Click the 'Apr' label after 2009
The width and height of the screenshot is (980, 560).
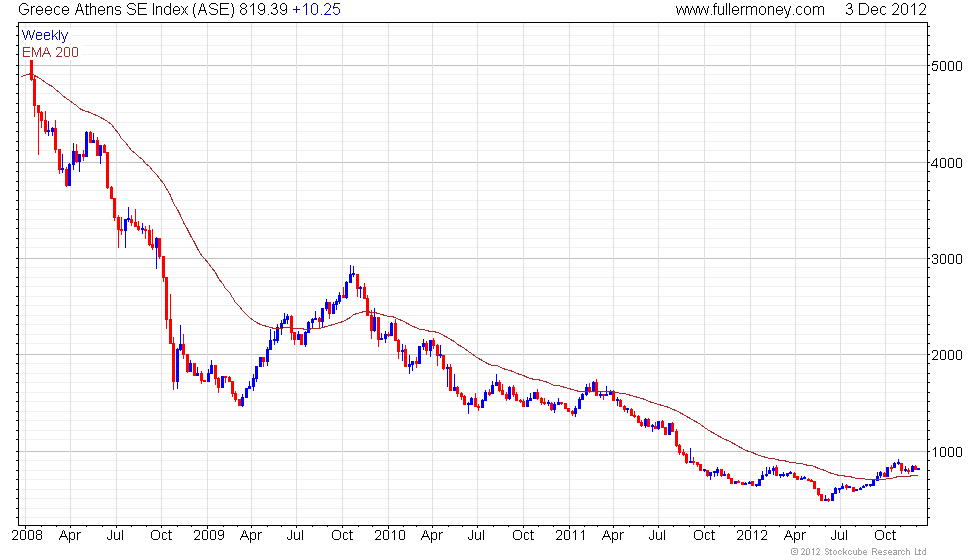point(251,536)
